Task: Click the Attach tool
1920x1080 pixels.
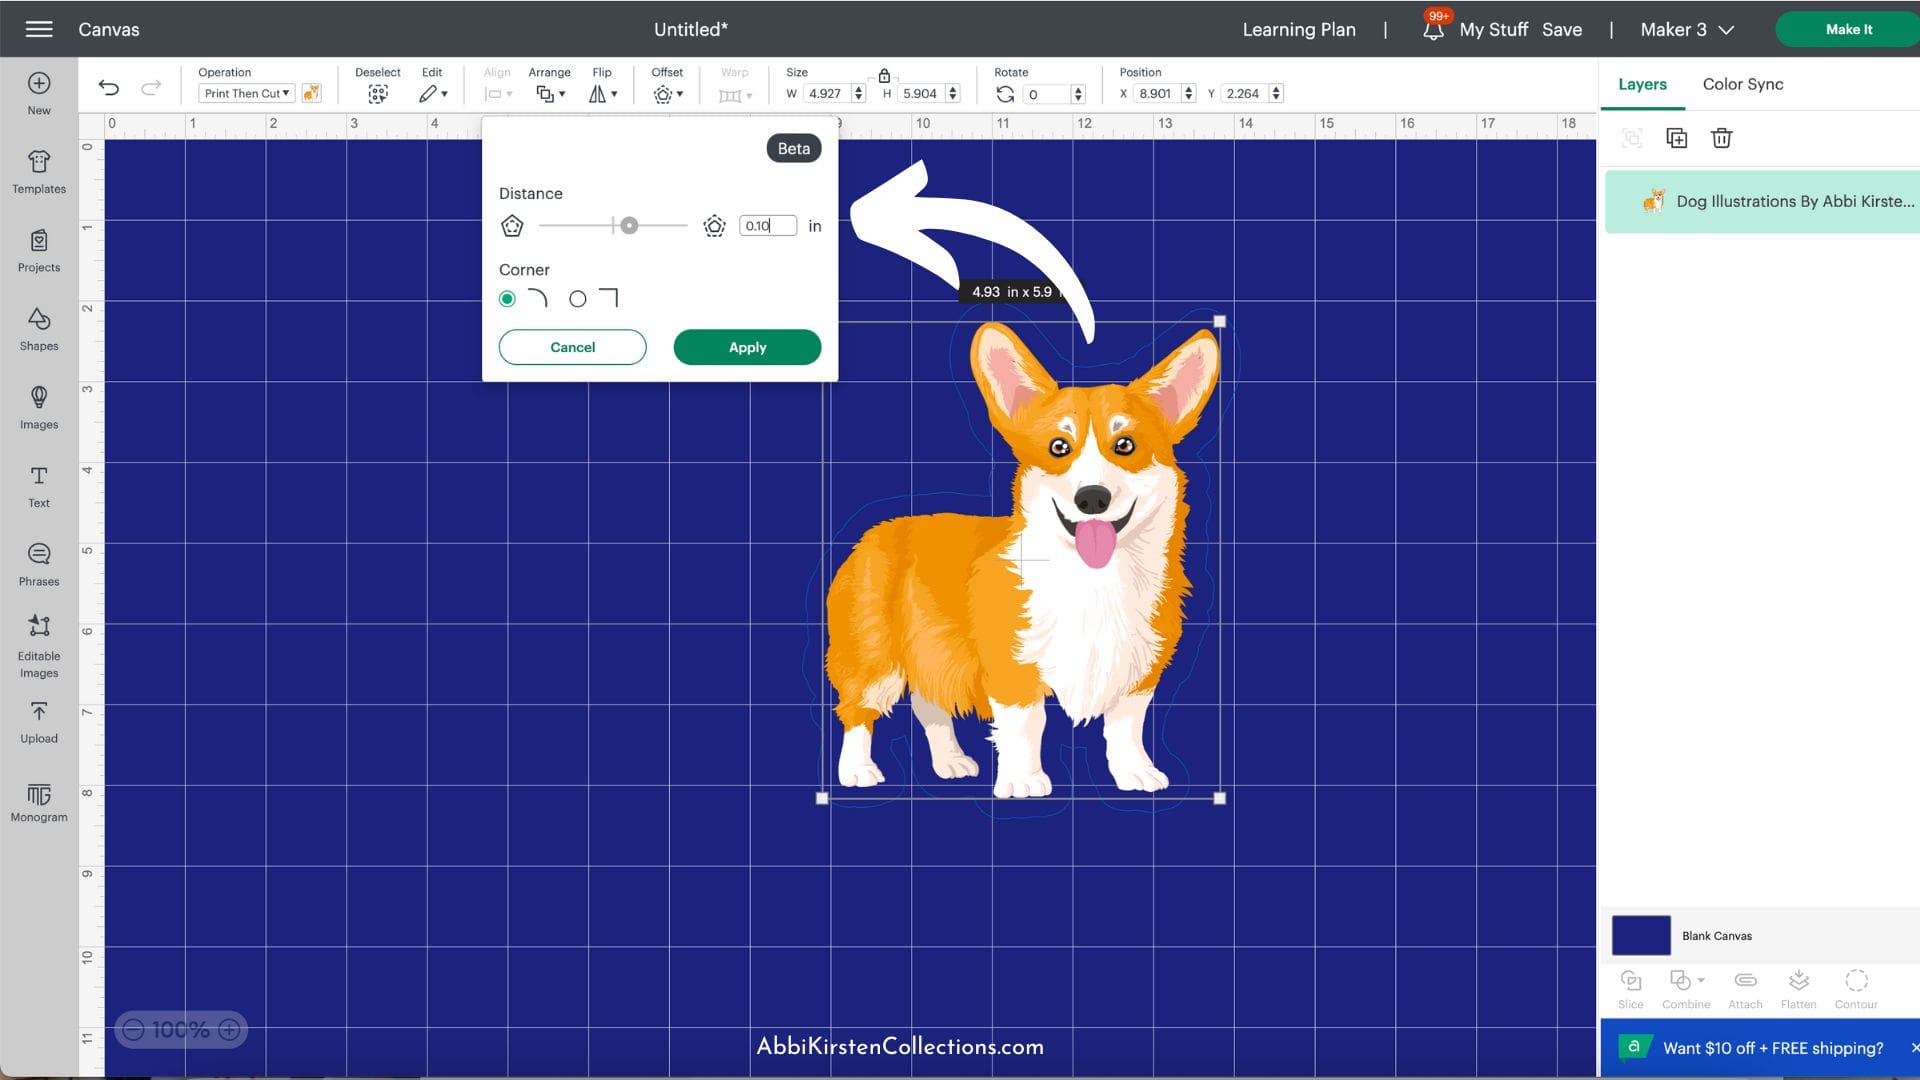Action: [x=1745, y=988]
